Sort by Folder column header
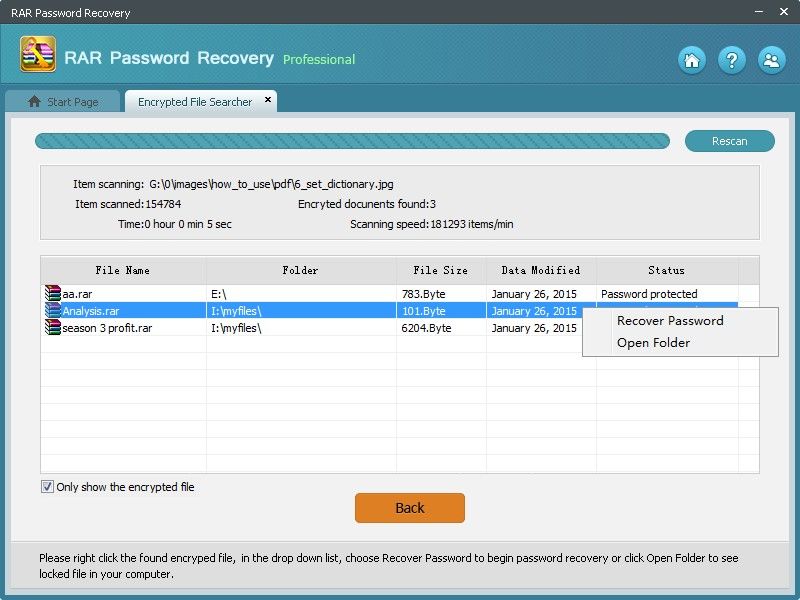This screenshot has width=800, height=600. pyautogui.click(x=301, y=270)
